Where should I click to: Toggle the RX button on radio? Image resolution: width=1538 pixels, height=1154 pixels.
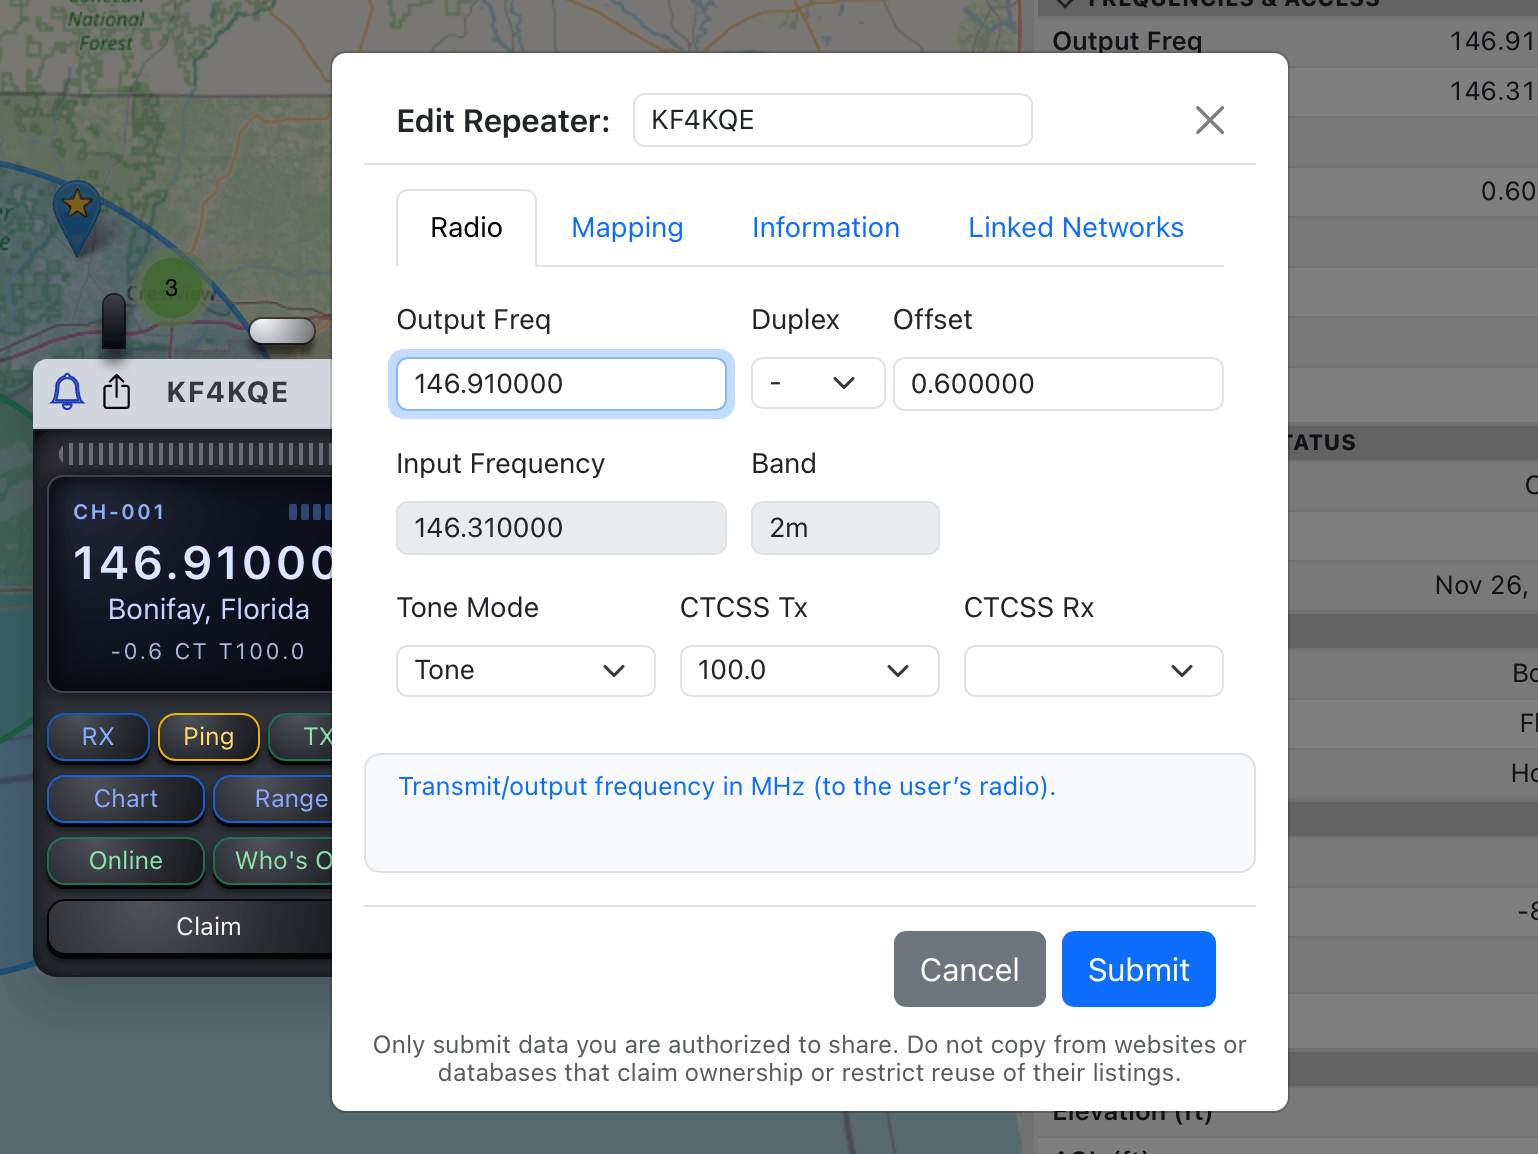coord(98,737)
